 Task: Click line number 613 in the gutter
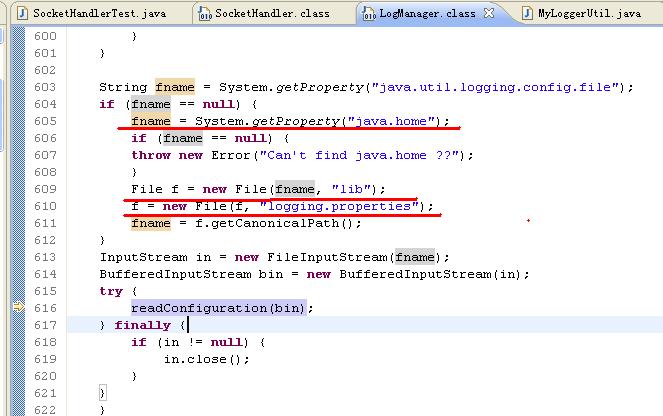pos(45,257)
